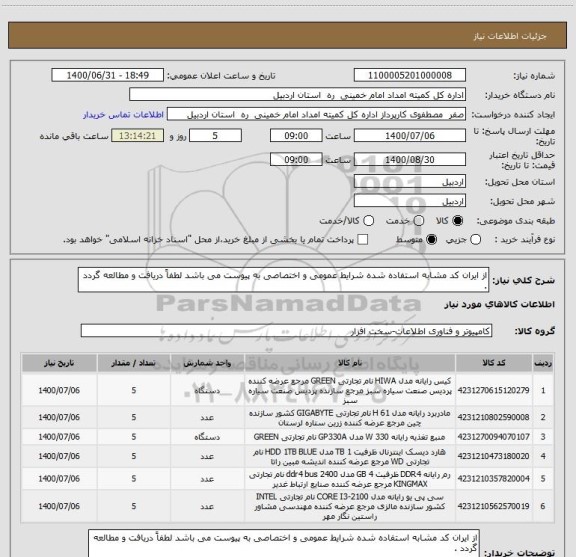This screenshot has width=576, height=557.
Task: Click the announcement date field 1400/06/31 - 18:49
Action: [x=108, y=75]
